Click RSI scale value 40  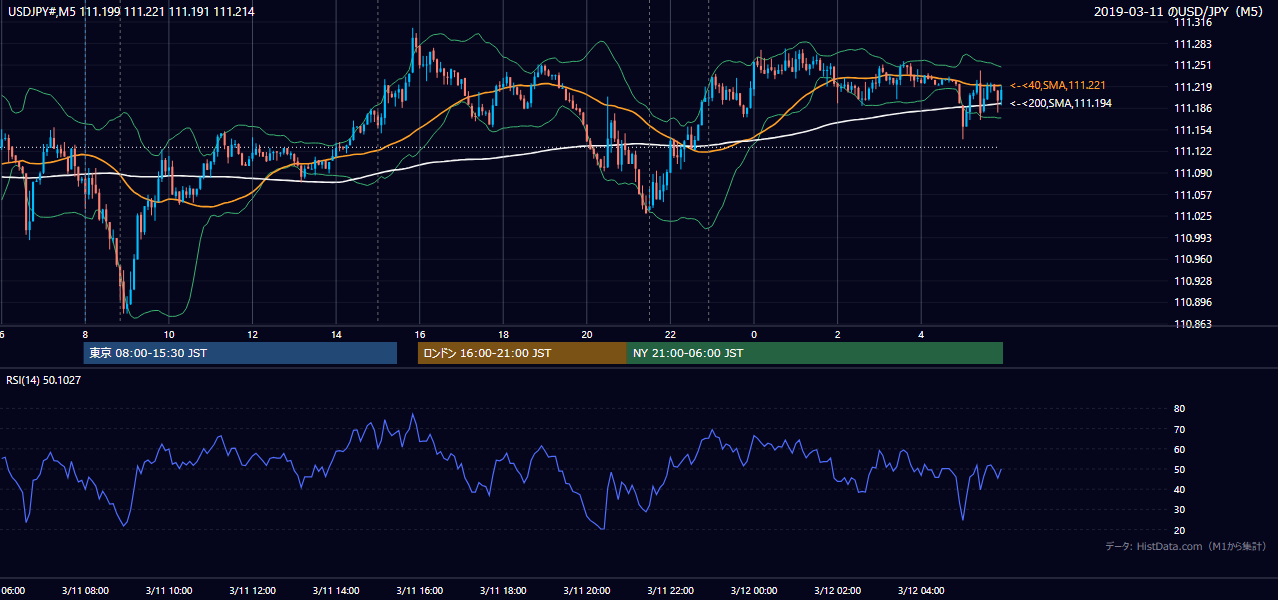coord(1179,489)
